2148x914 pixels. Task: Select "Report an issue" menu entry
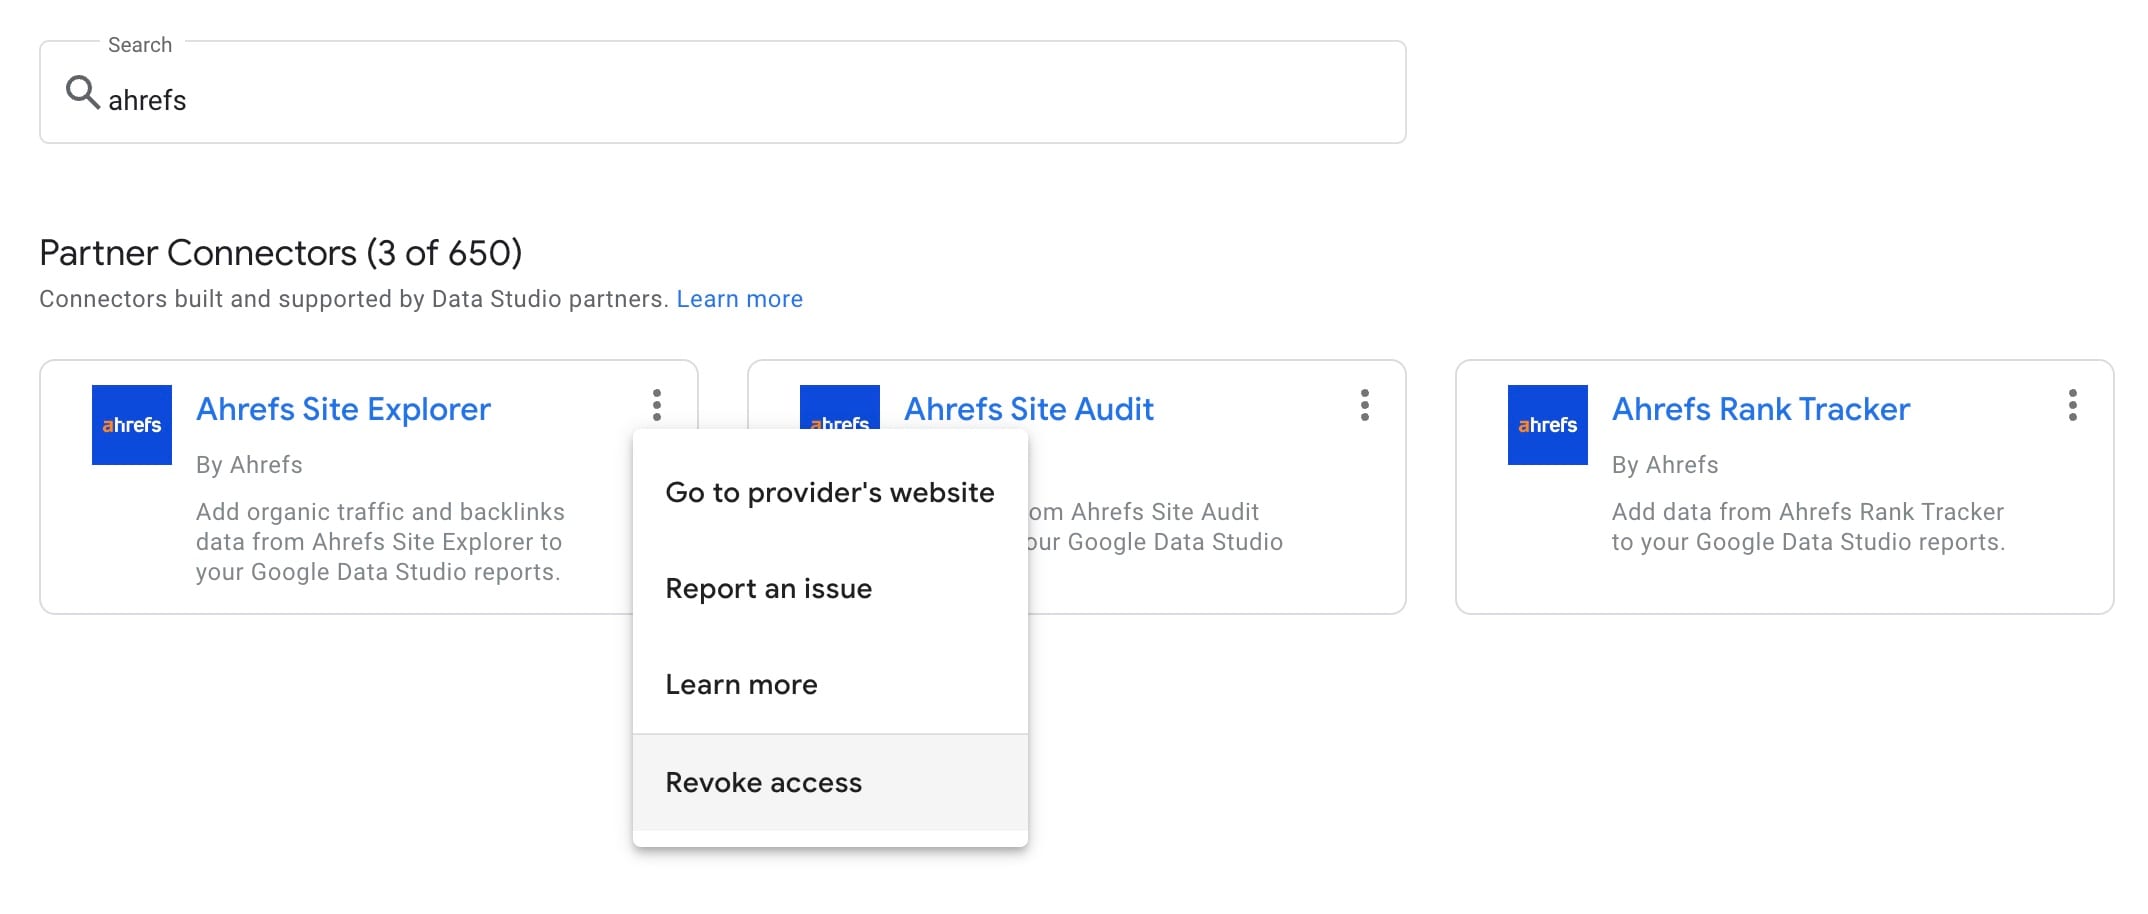[x=768, y=589]
